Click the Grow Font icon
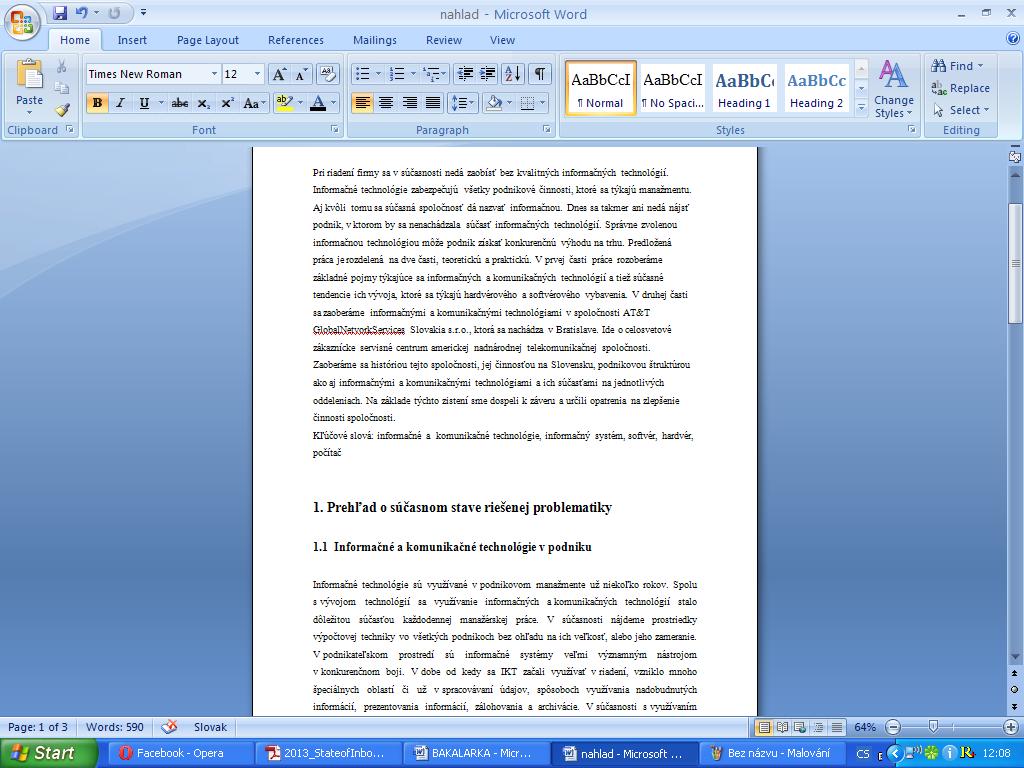The image size is (1024, 768). pos(279,74)
